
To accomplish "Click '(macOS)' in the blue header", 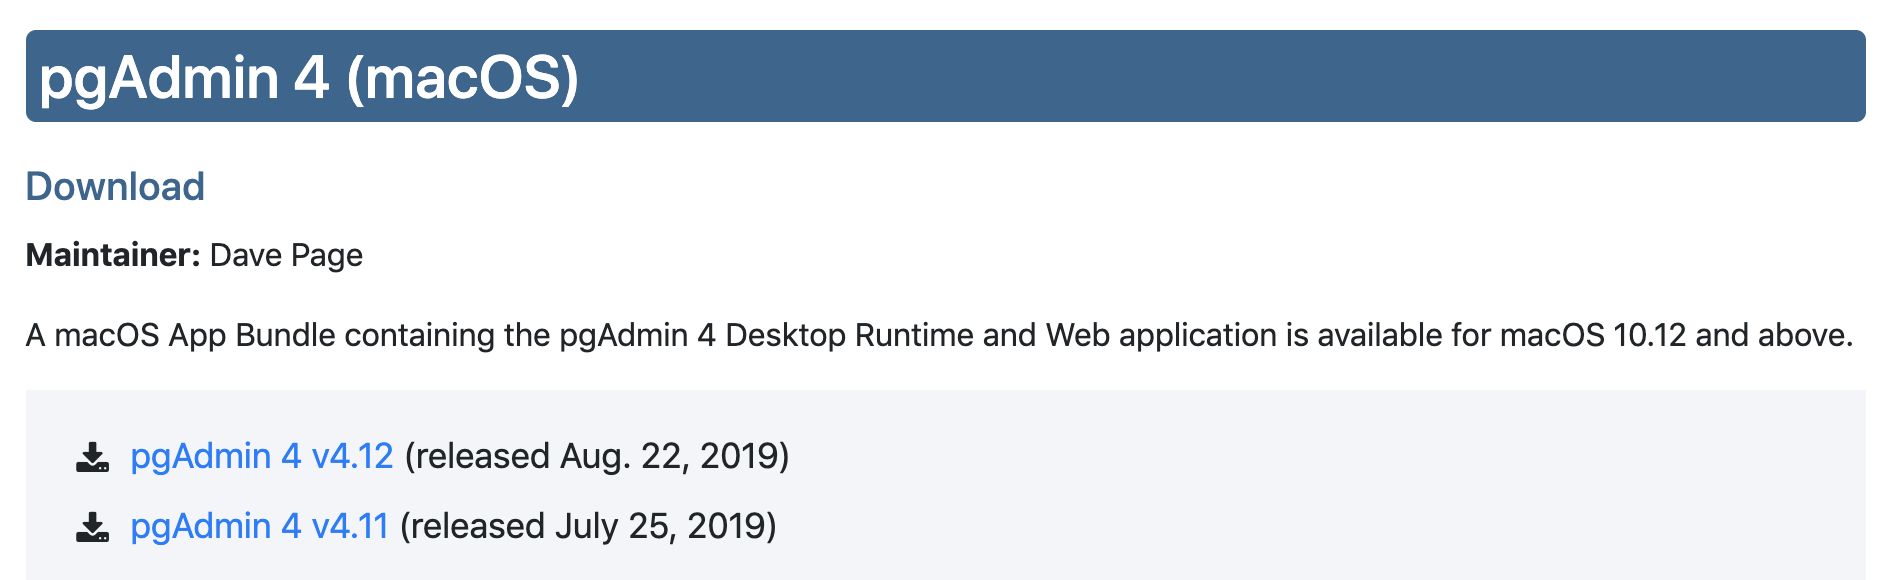I will 463,78.
